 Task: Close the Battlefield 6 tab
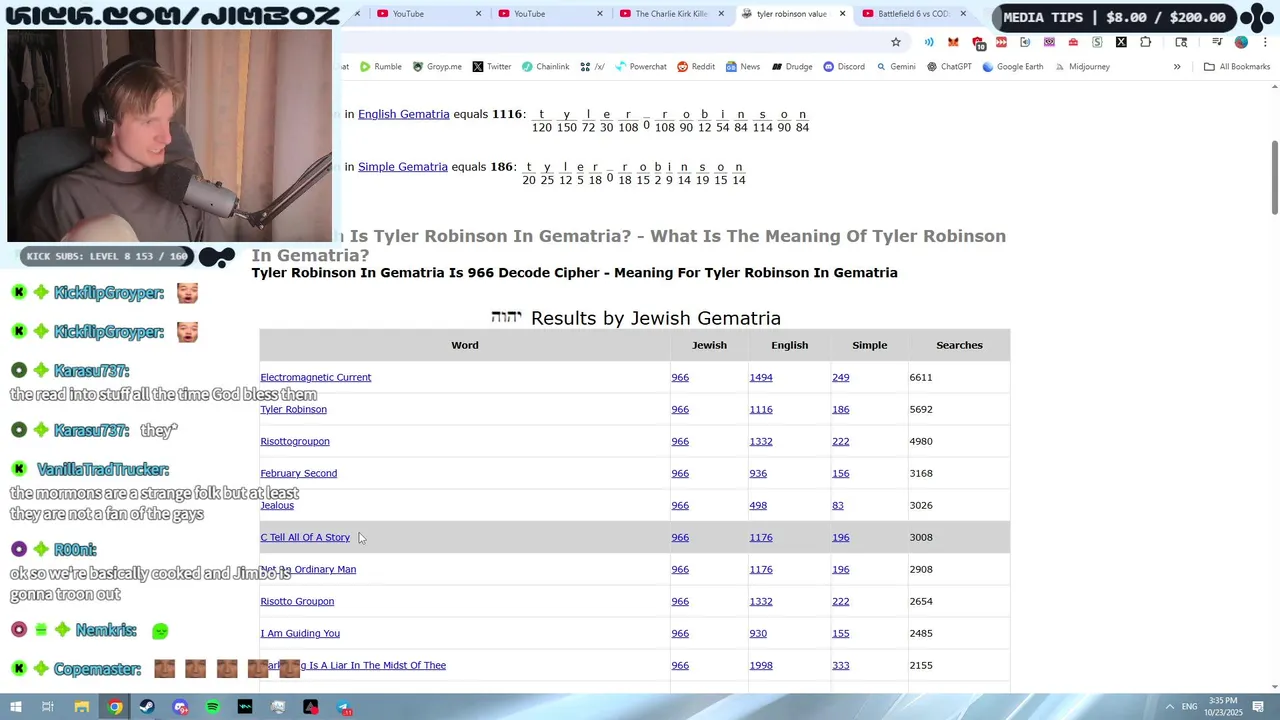[963, 14]
